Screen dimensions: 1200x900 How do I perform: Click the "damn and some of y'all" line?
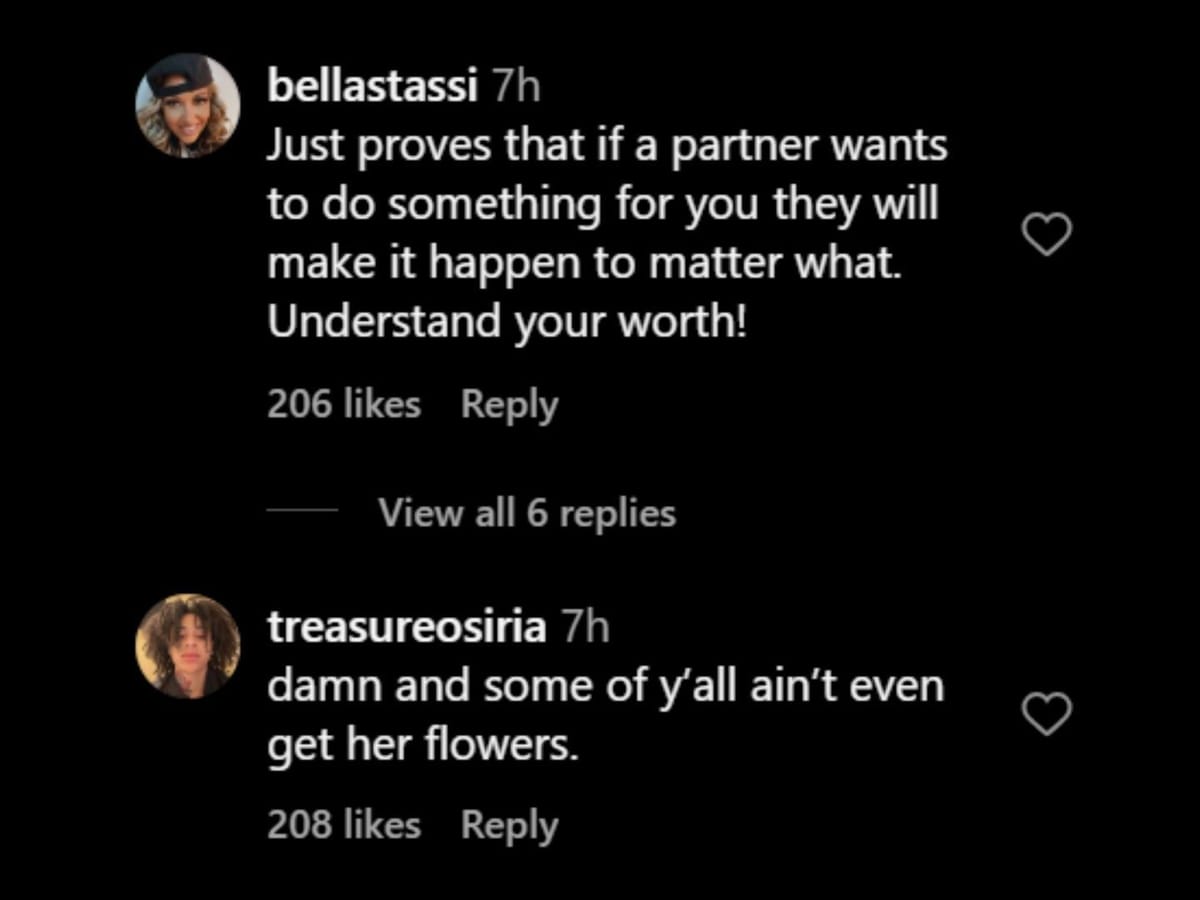pyautogui.click(x=605, y=687)
